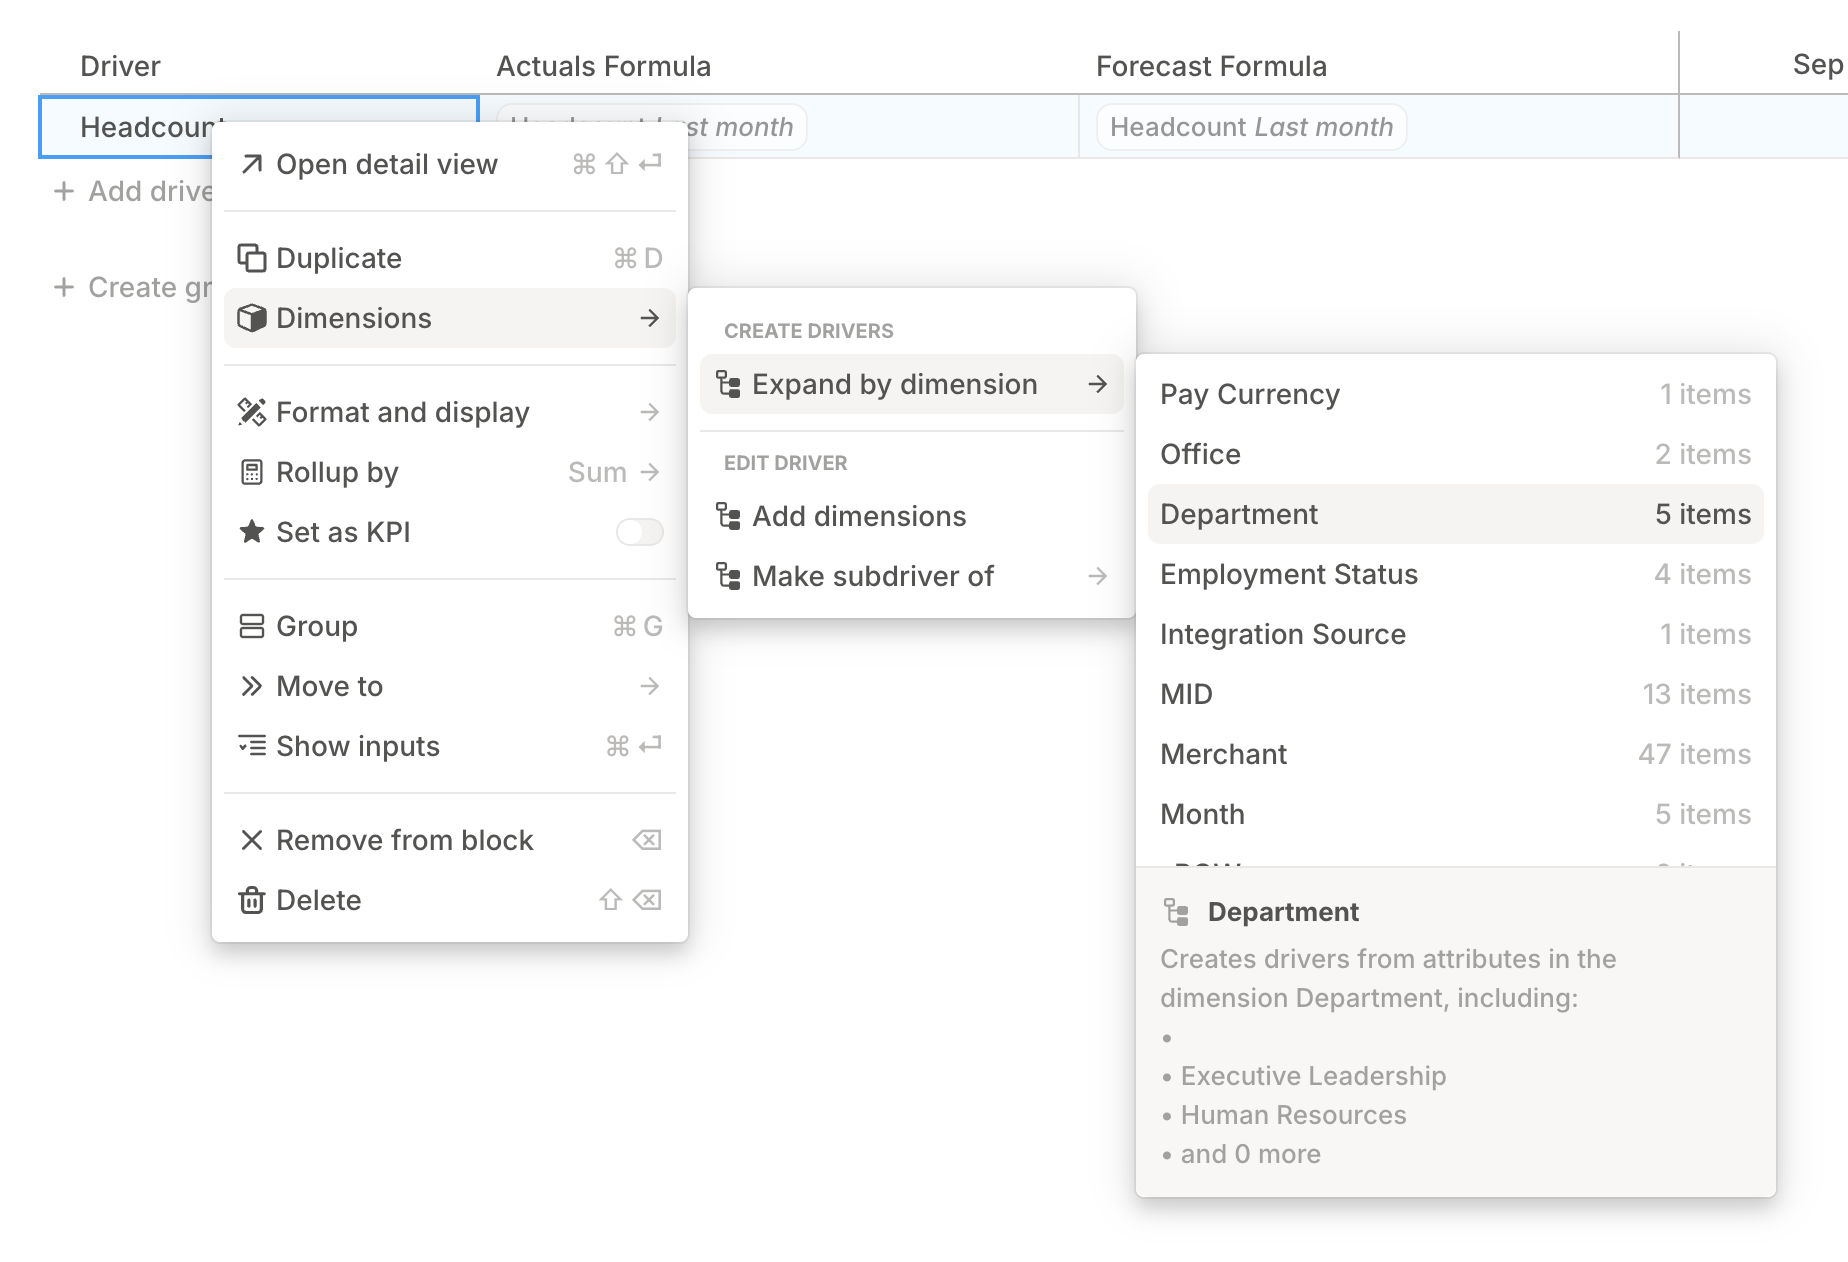Click the Dimensions cube icon
The width and height of the screenshot is (1848, 1262).
pos(252,318)
